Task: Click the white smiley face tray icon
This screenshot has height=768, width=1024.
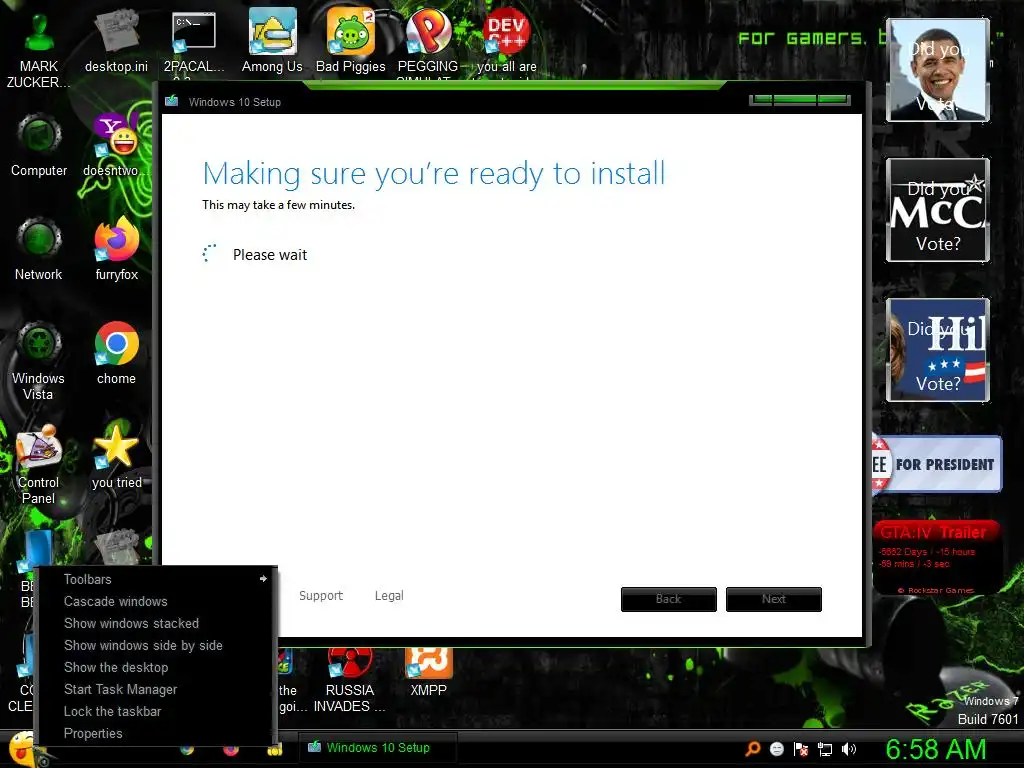Action: 776,749
